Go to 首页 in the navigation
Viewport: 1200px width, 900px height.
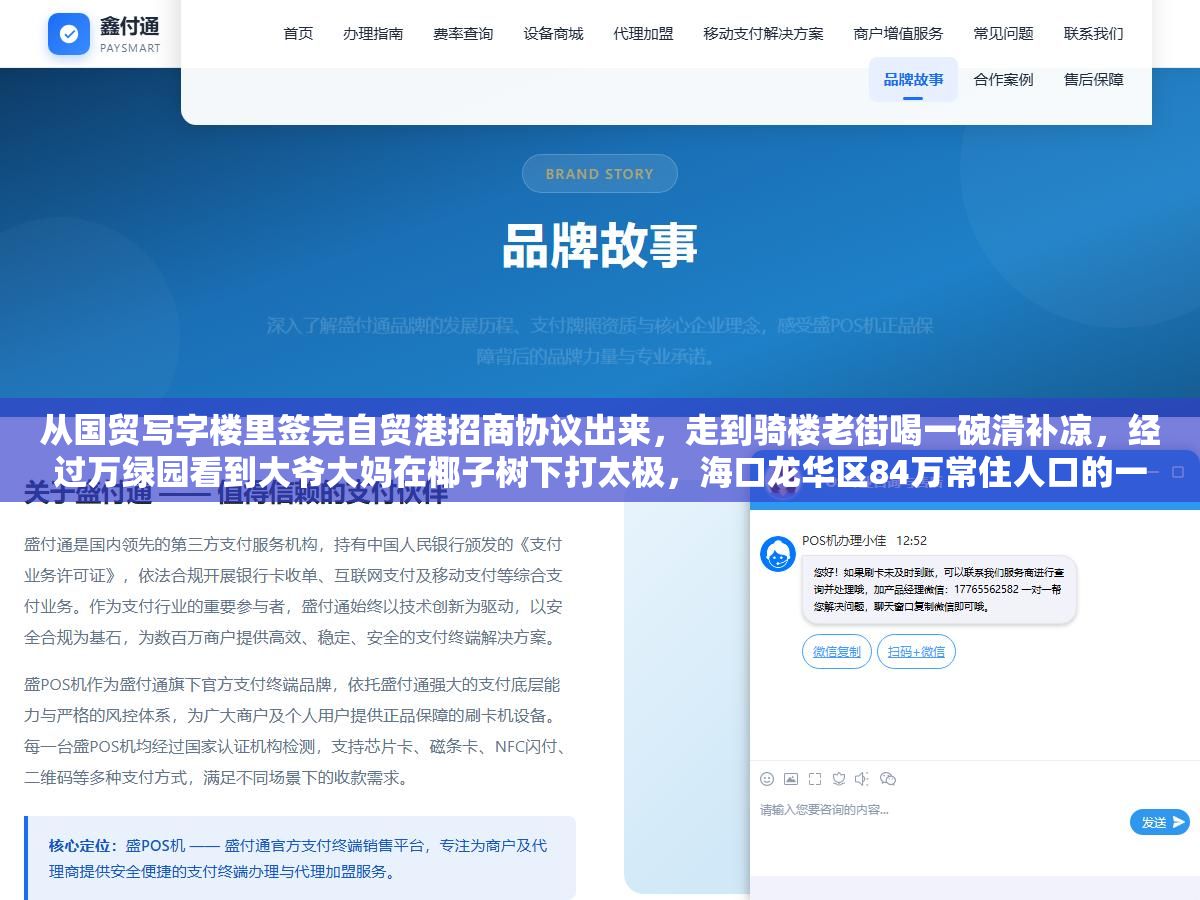point(298,33)
